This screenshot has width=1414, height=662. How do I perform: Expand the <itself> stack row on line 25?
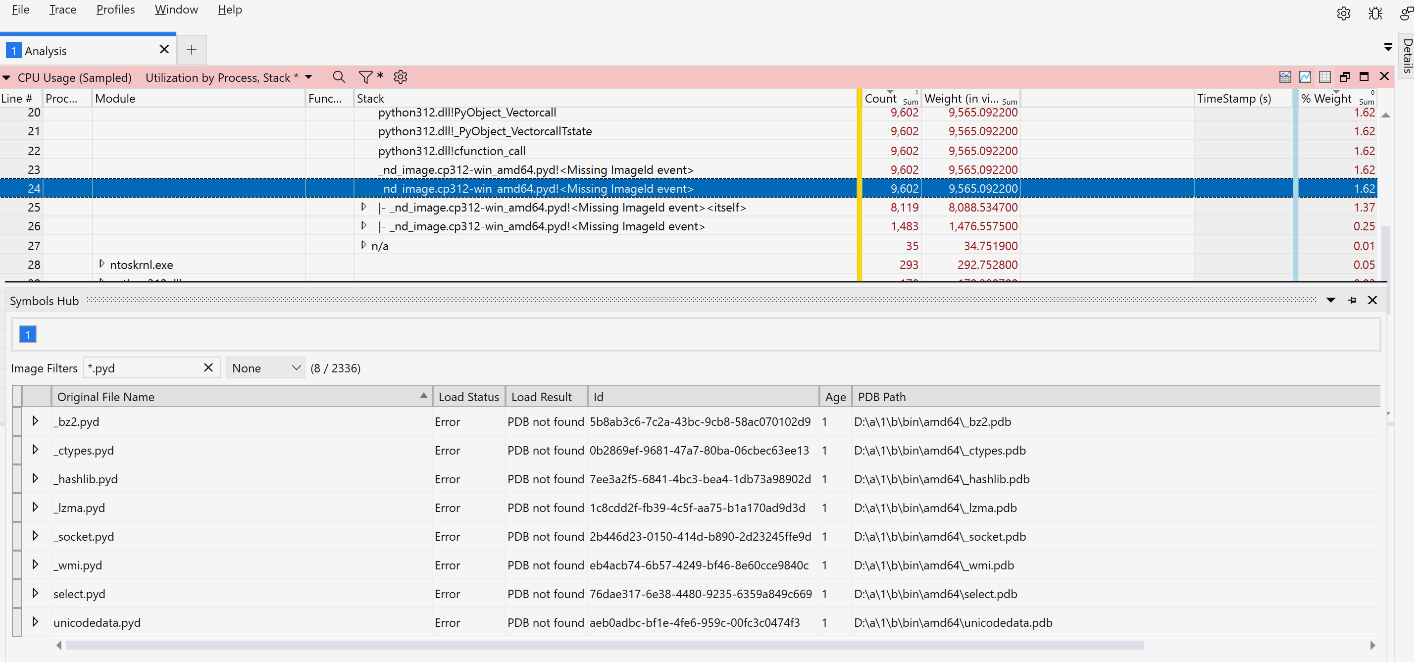pos(364,207)
